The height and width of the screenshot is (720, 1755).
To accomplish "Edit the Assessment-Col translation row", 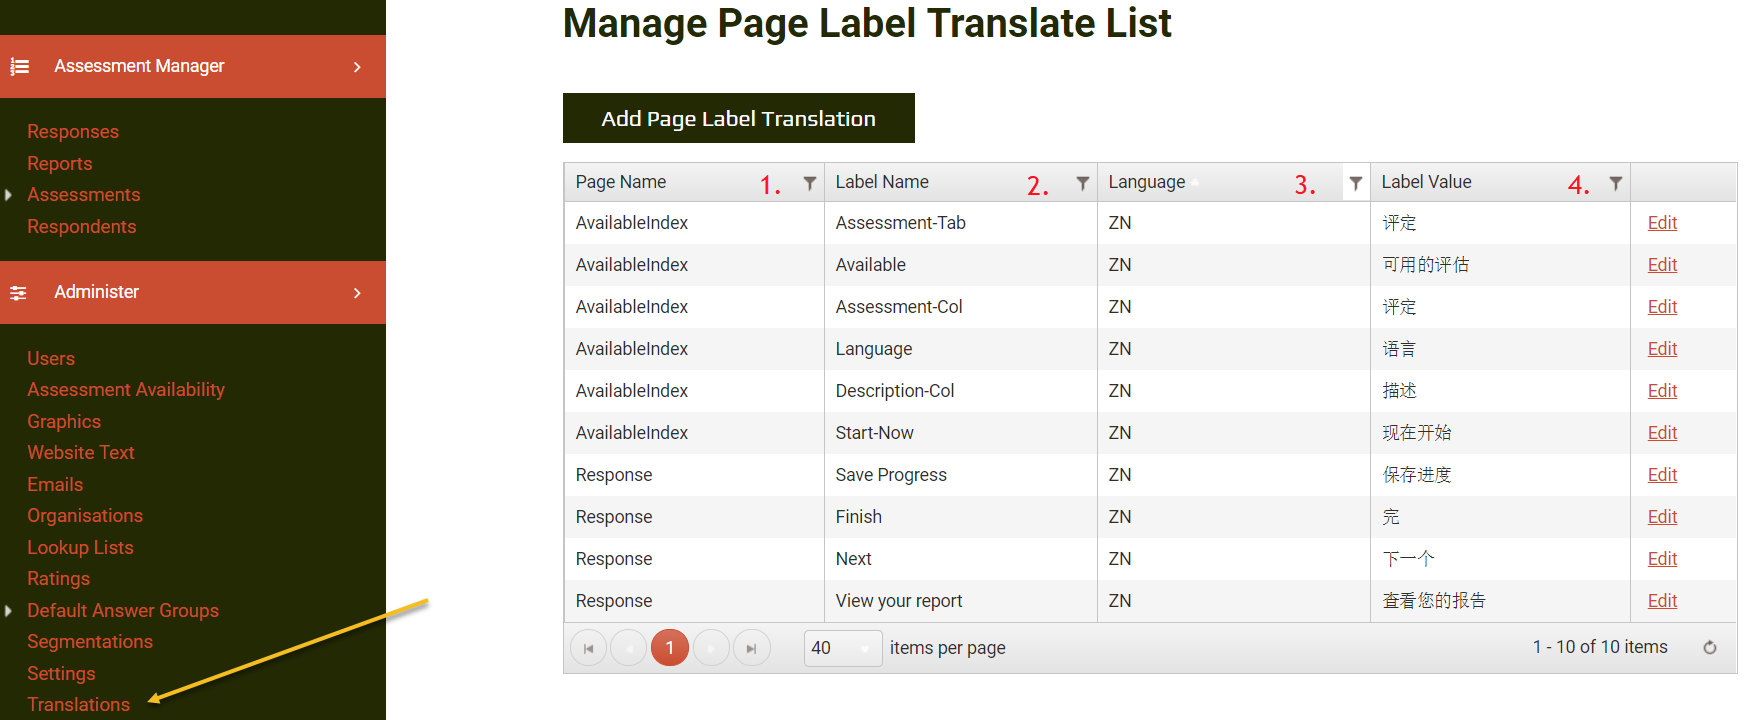I will (1662, 307).
